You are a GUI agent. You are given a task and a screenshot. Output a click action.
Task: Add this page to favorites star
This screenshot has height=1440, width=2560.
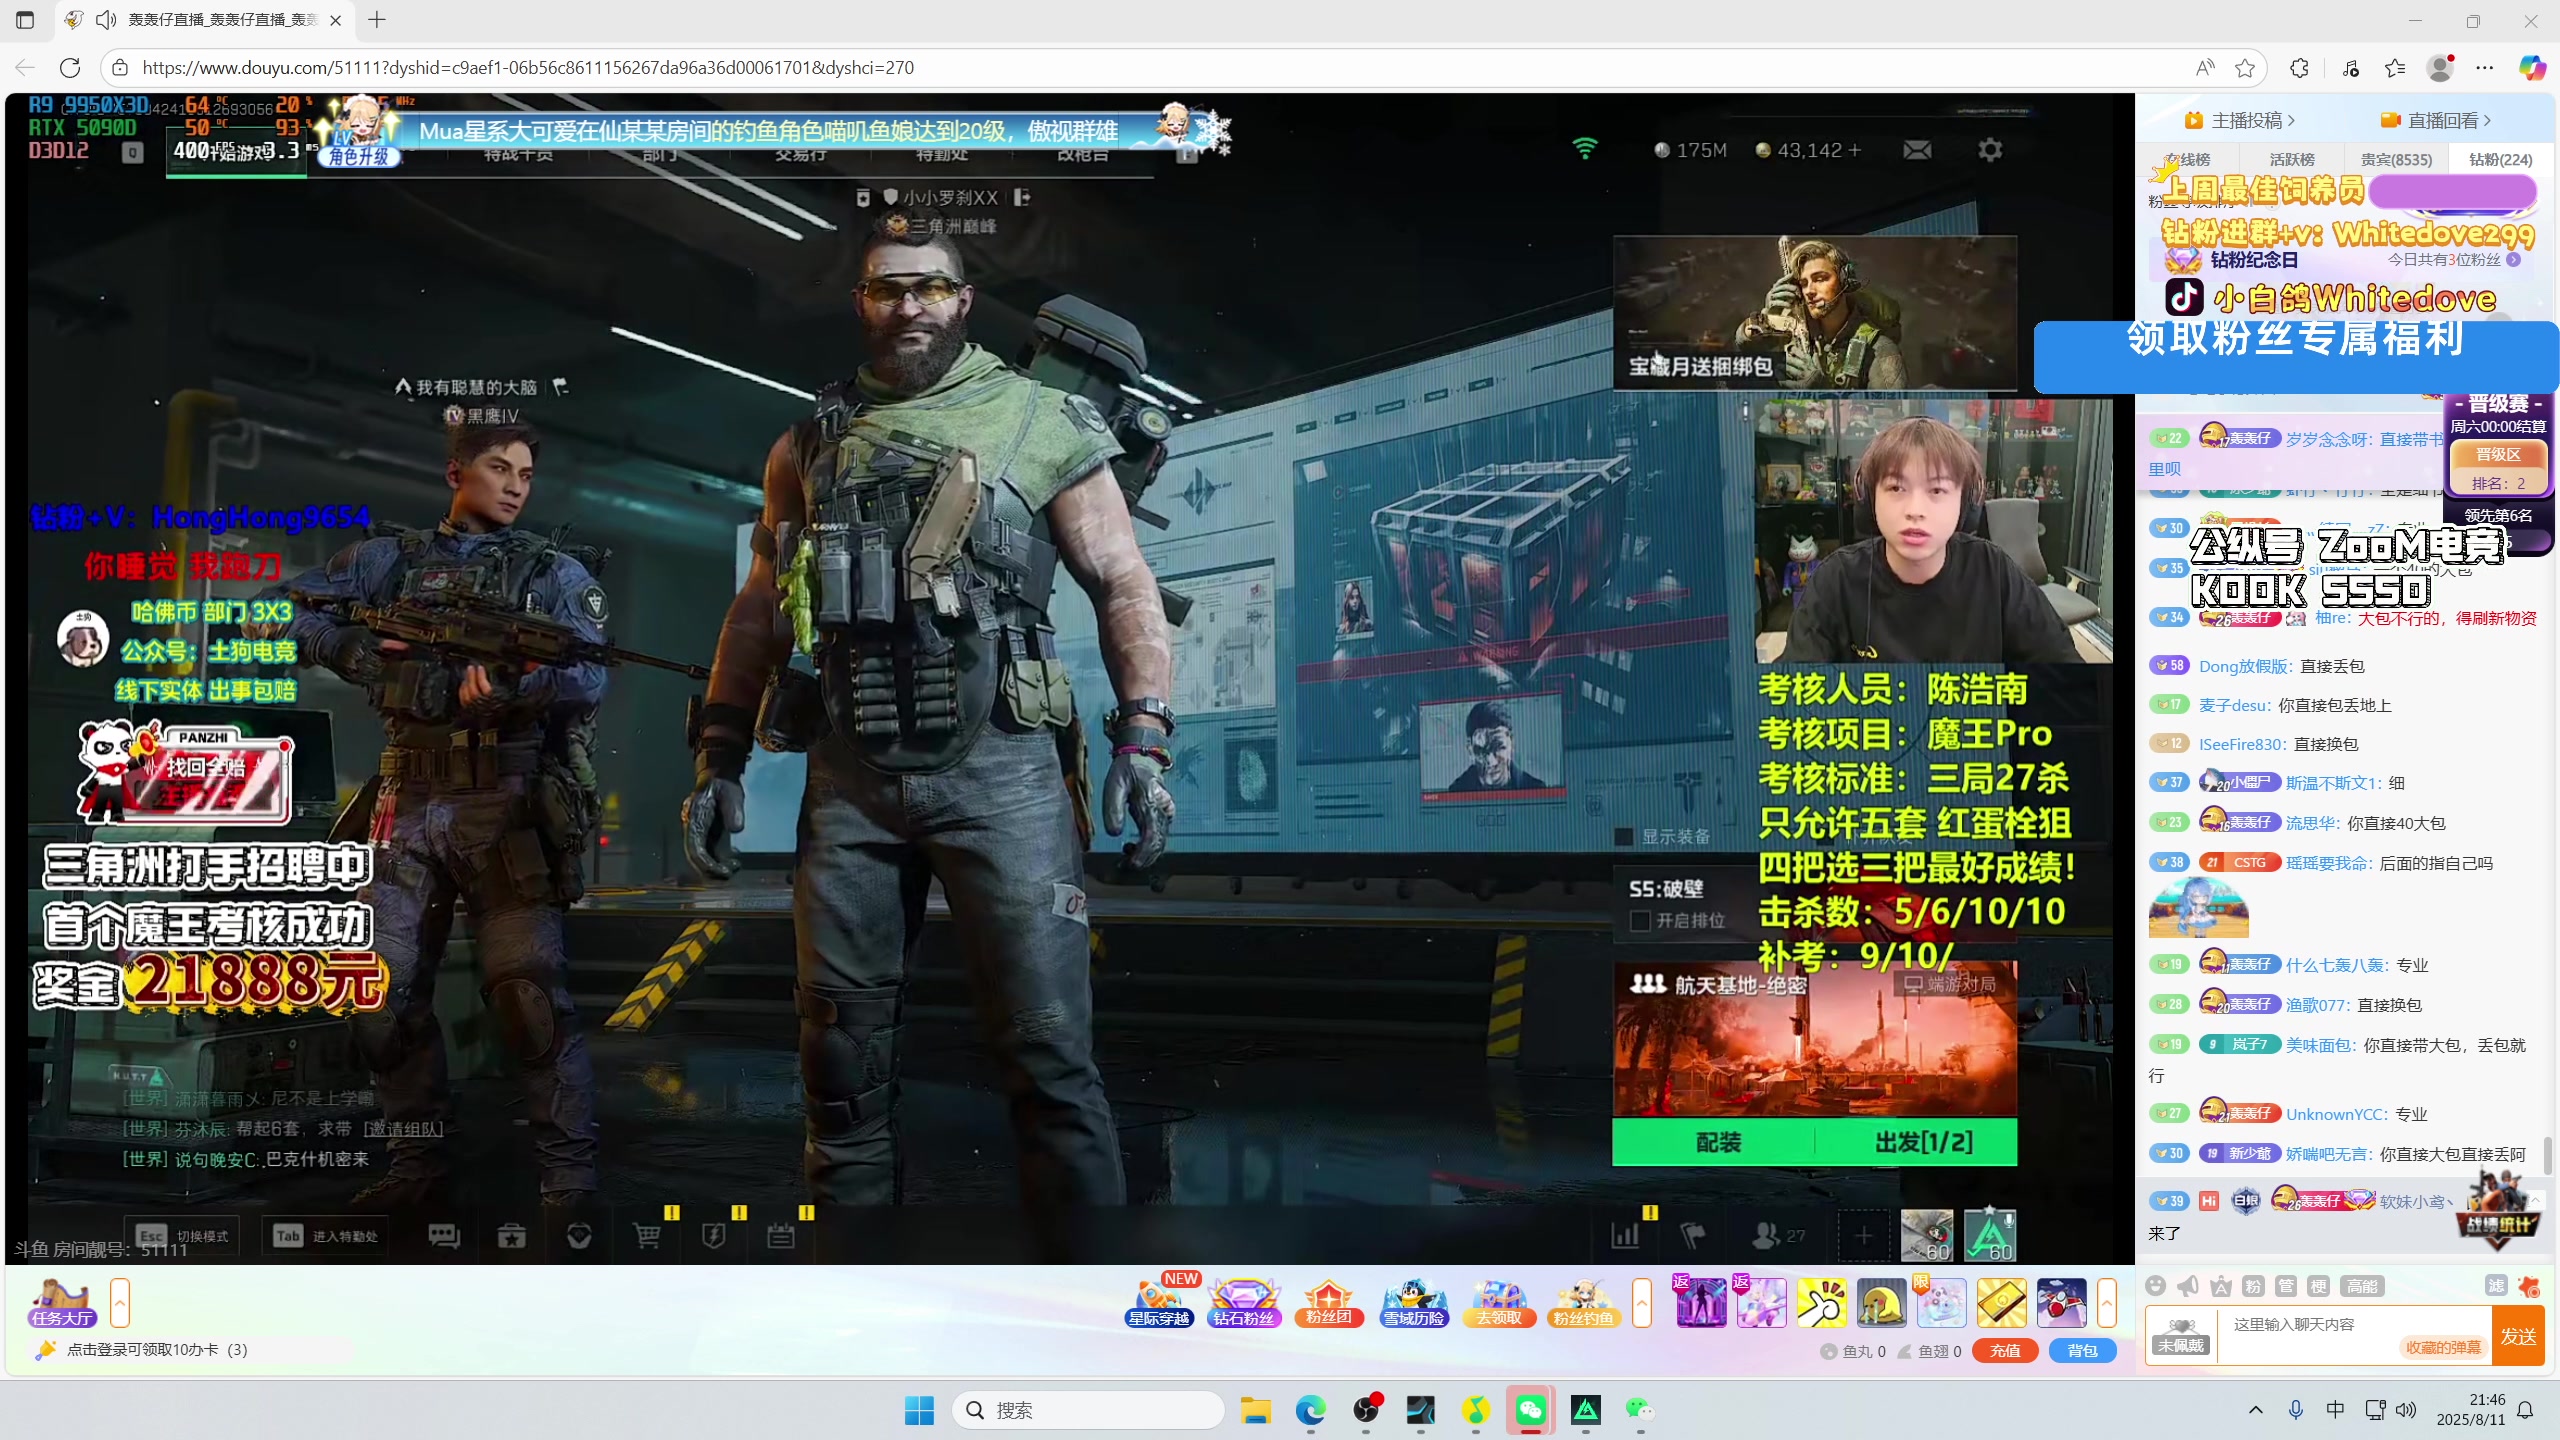pyautogui.click(x=2245, y=67)
